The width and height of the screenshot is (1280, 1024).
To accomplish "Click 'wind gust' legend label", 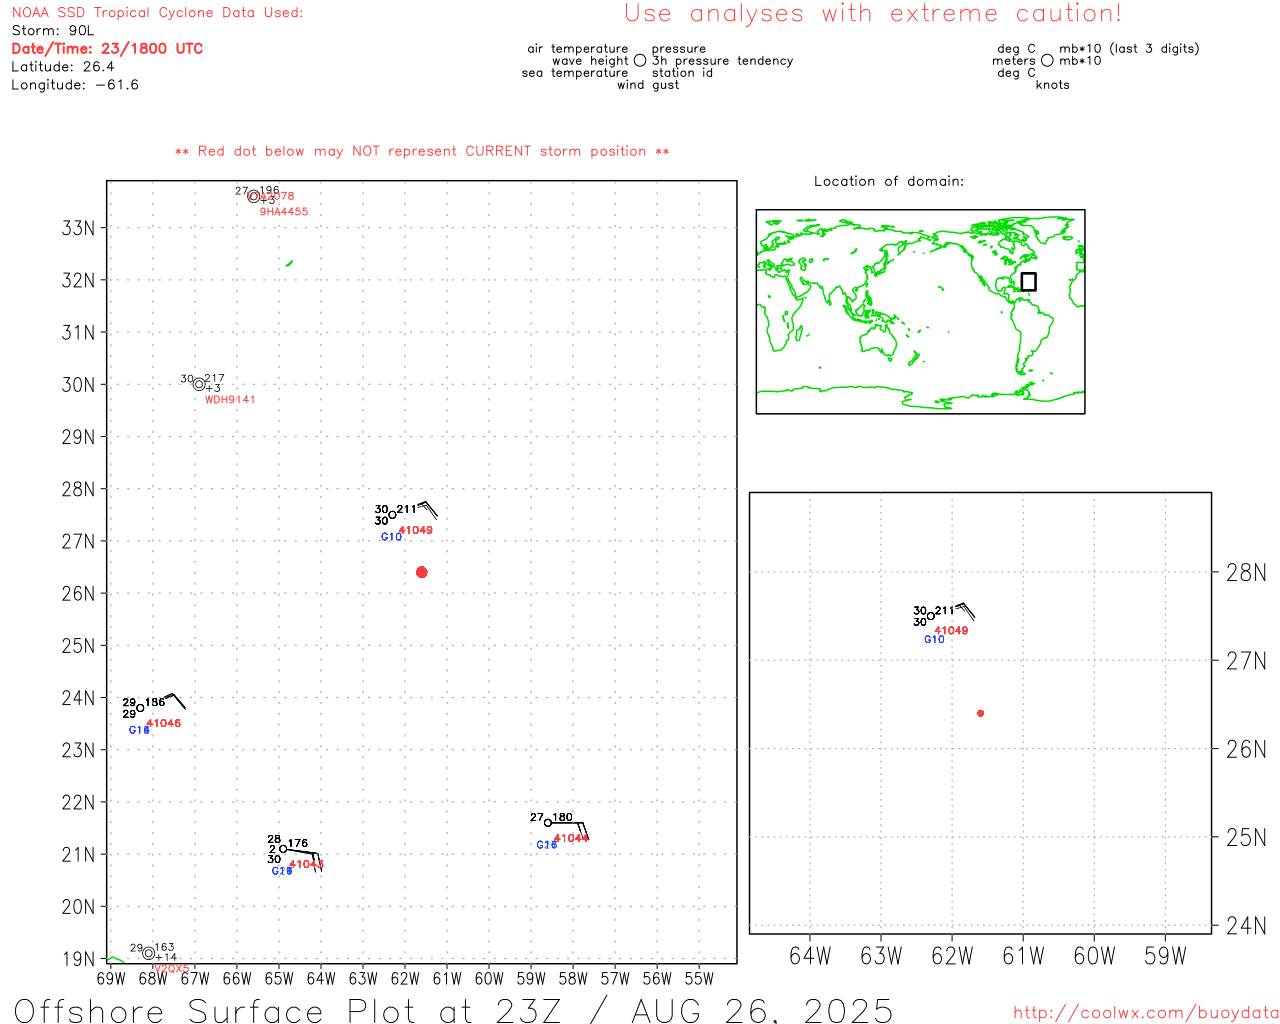I will point(648,85).
